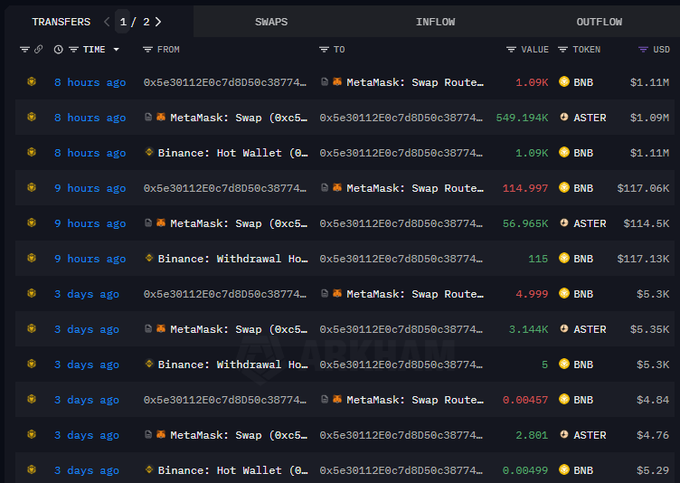The height and width of the screenshot is (483, 680).
Task: Select USD amount $117.13K
Action: point(643,259)
